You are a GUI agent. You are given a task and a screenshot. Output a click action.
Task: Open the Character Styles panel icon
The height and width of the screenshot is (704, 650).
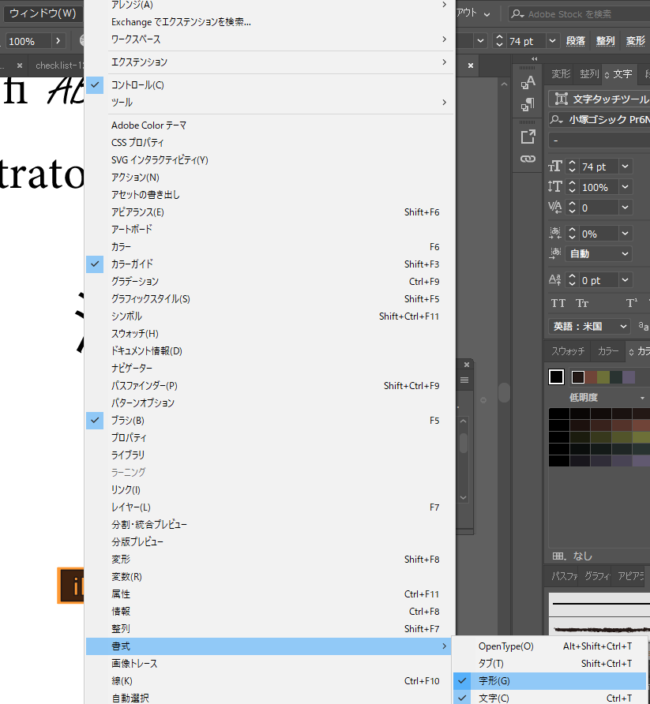pos(528,83)
